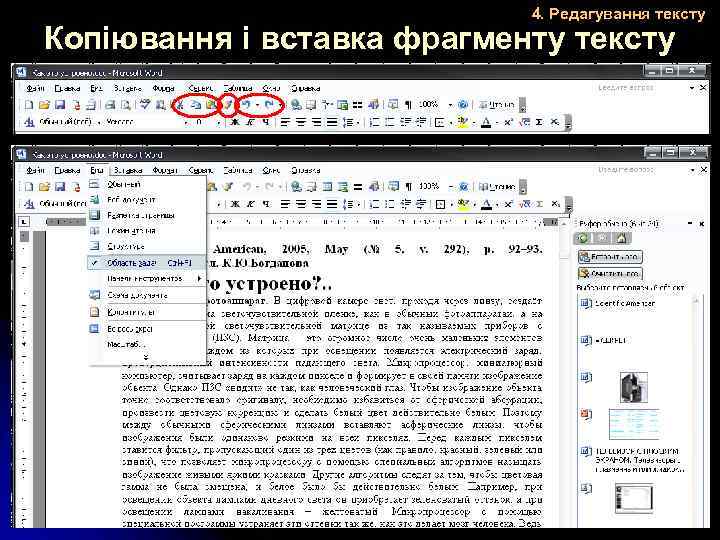Click camera image thumbnail in clipboard pane
Screen dimensions: 720x540
(x=634, y=387)
